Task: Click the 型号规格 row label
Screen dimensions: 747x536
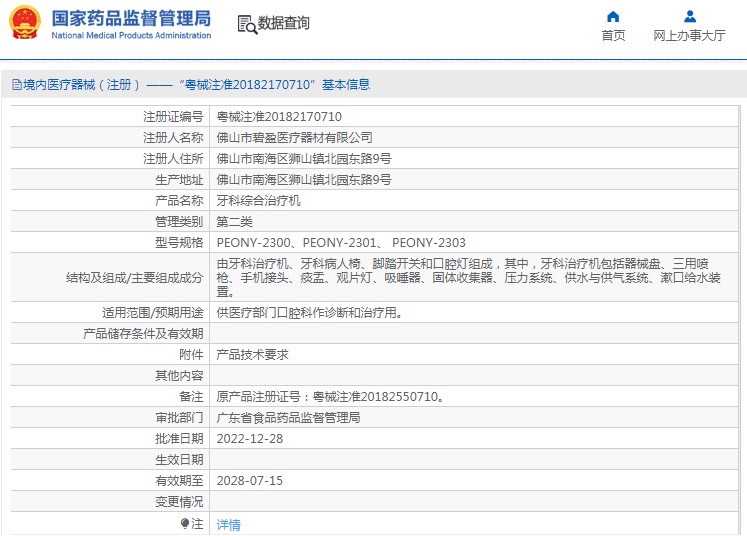Action: click(180, 243)
